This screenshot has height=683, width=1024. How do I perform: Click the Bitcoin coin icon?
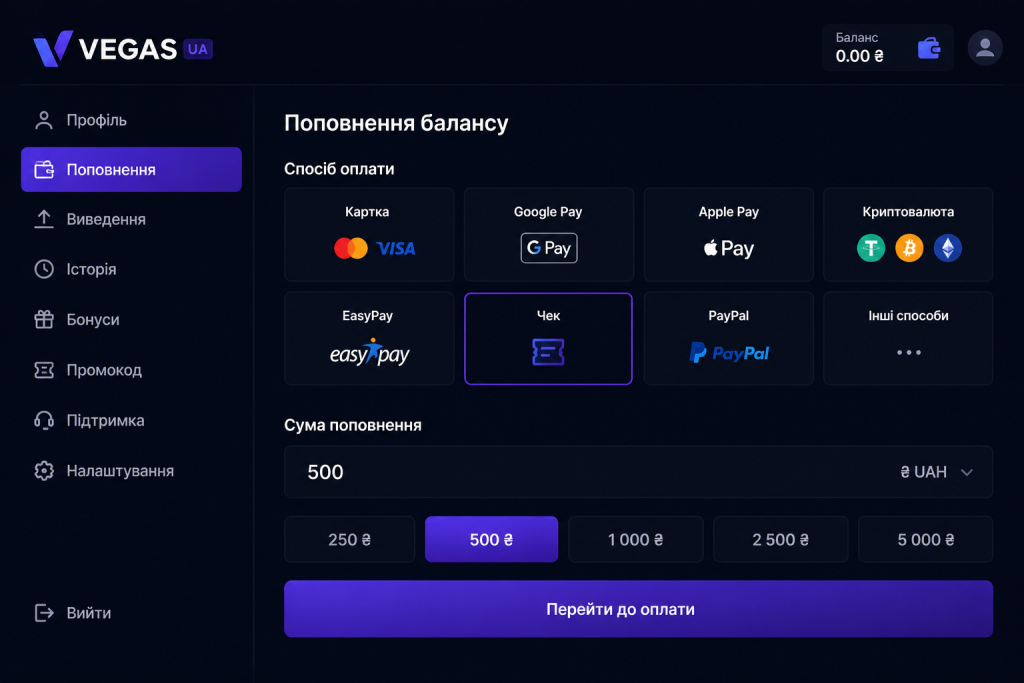[x=909, y=248]
